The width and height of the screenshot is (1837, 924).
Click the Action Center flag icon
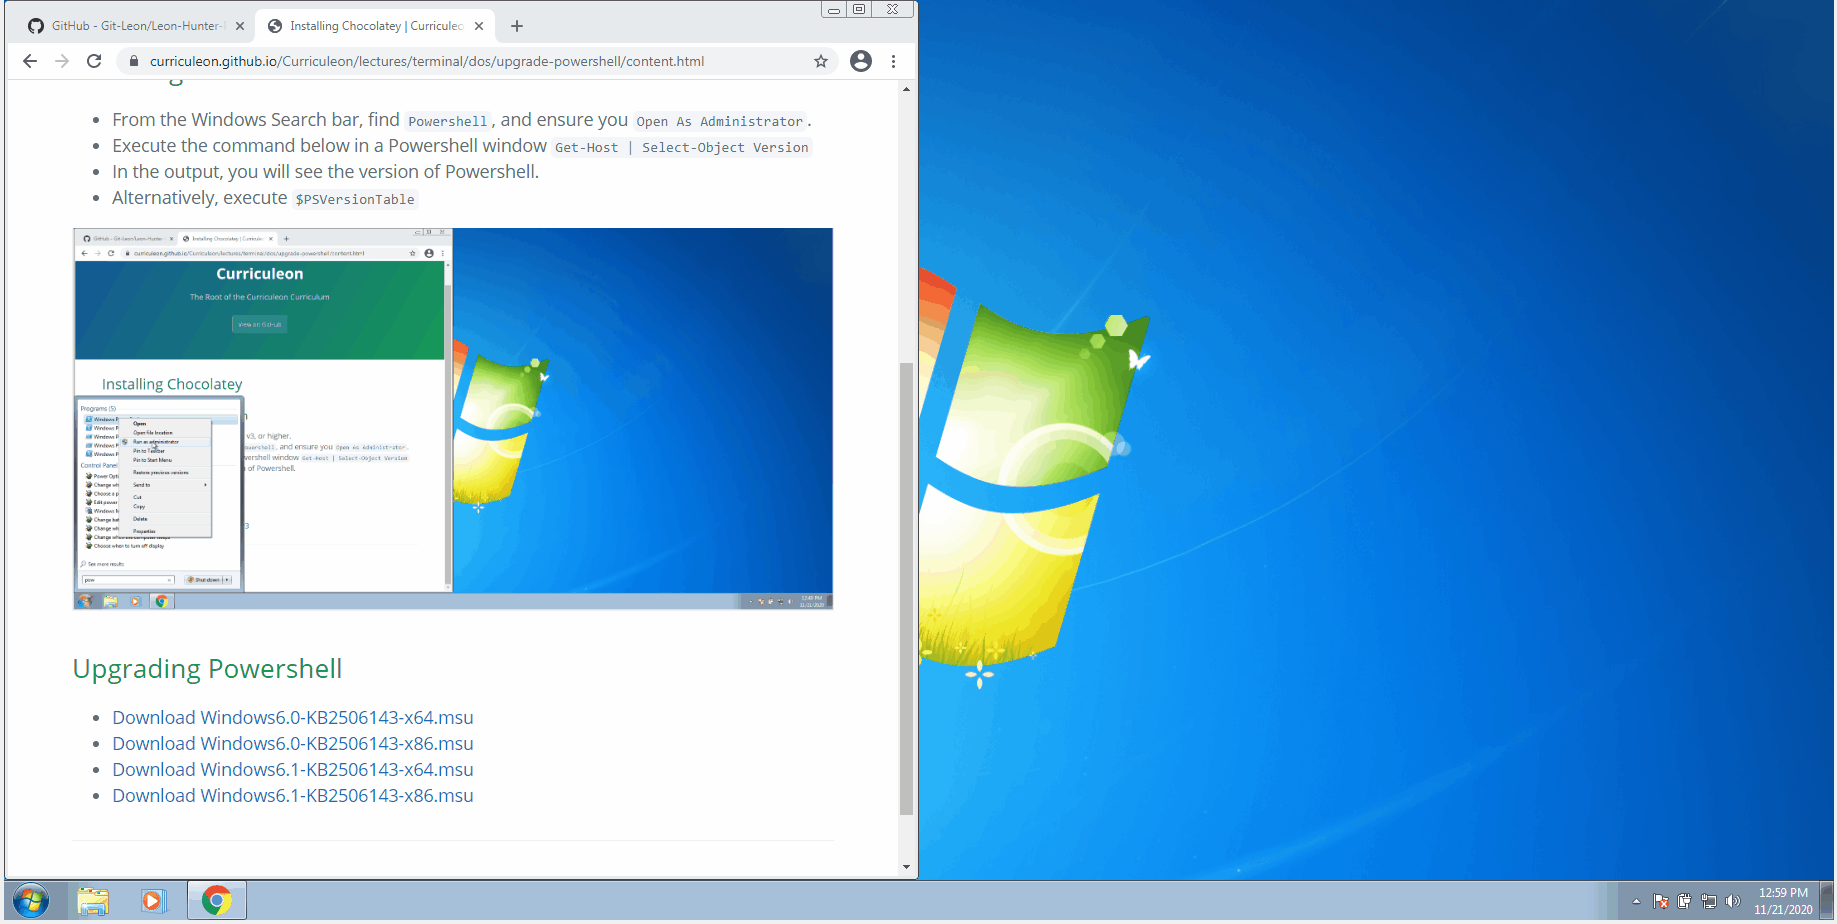point(1661,901)
